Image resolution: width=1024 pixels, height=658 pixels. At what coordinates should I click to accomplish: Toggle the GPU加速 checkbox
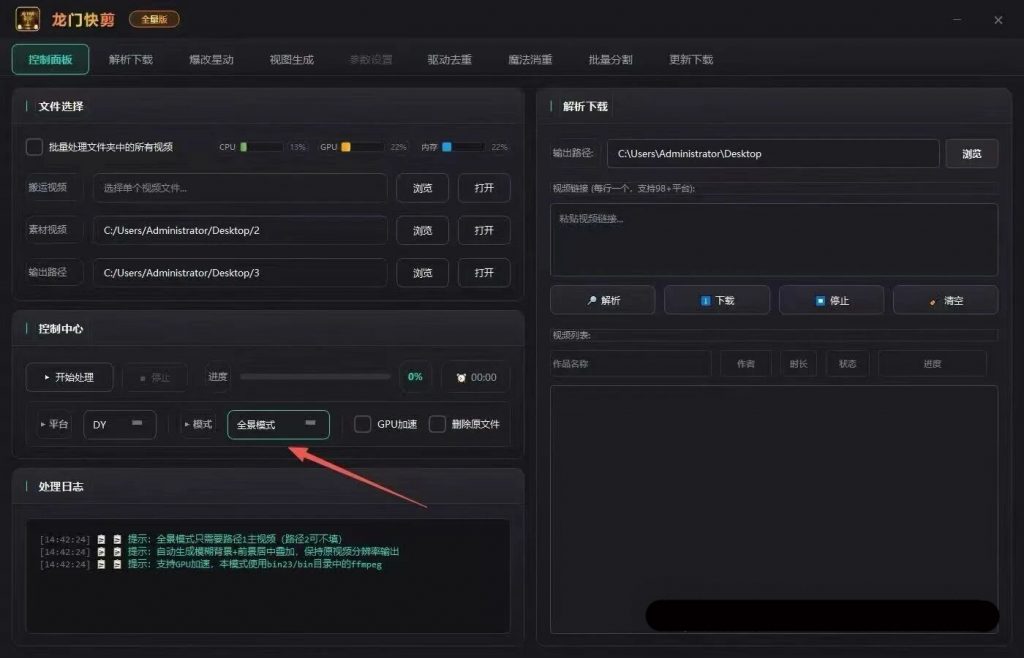[x=363, y=424]
